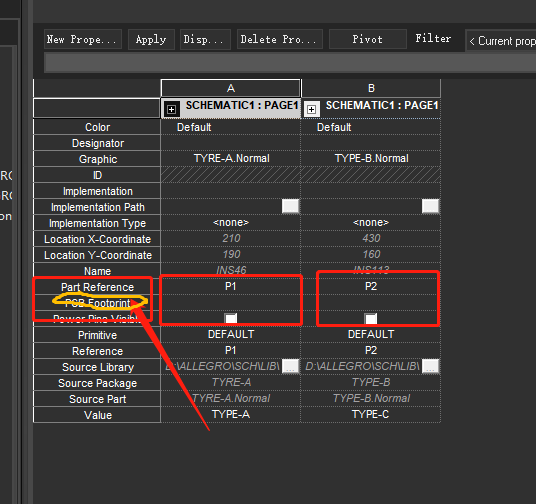Click Source Package cell TYRE-A
This screenshot has width=536, height=504.
[x=231, y=382]
